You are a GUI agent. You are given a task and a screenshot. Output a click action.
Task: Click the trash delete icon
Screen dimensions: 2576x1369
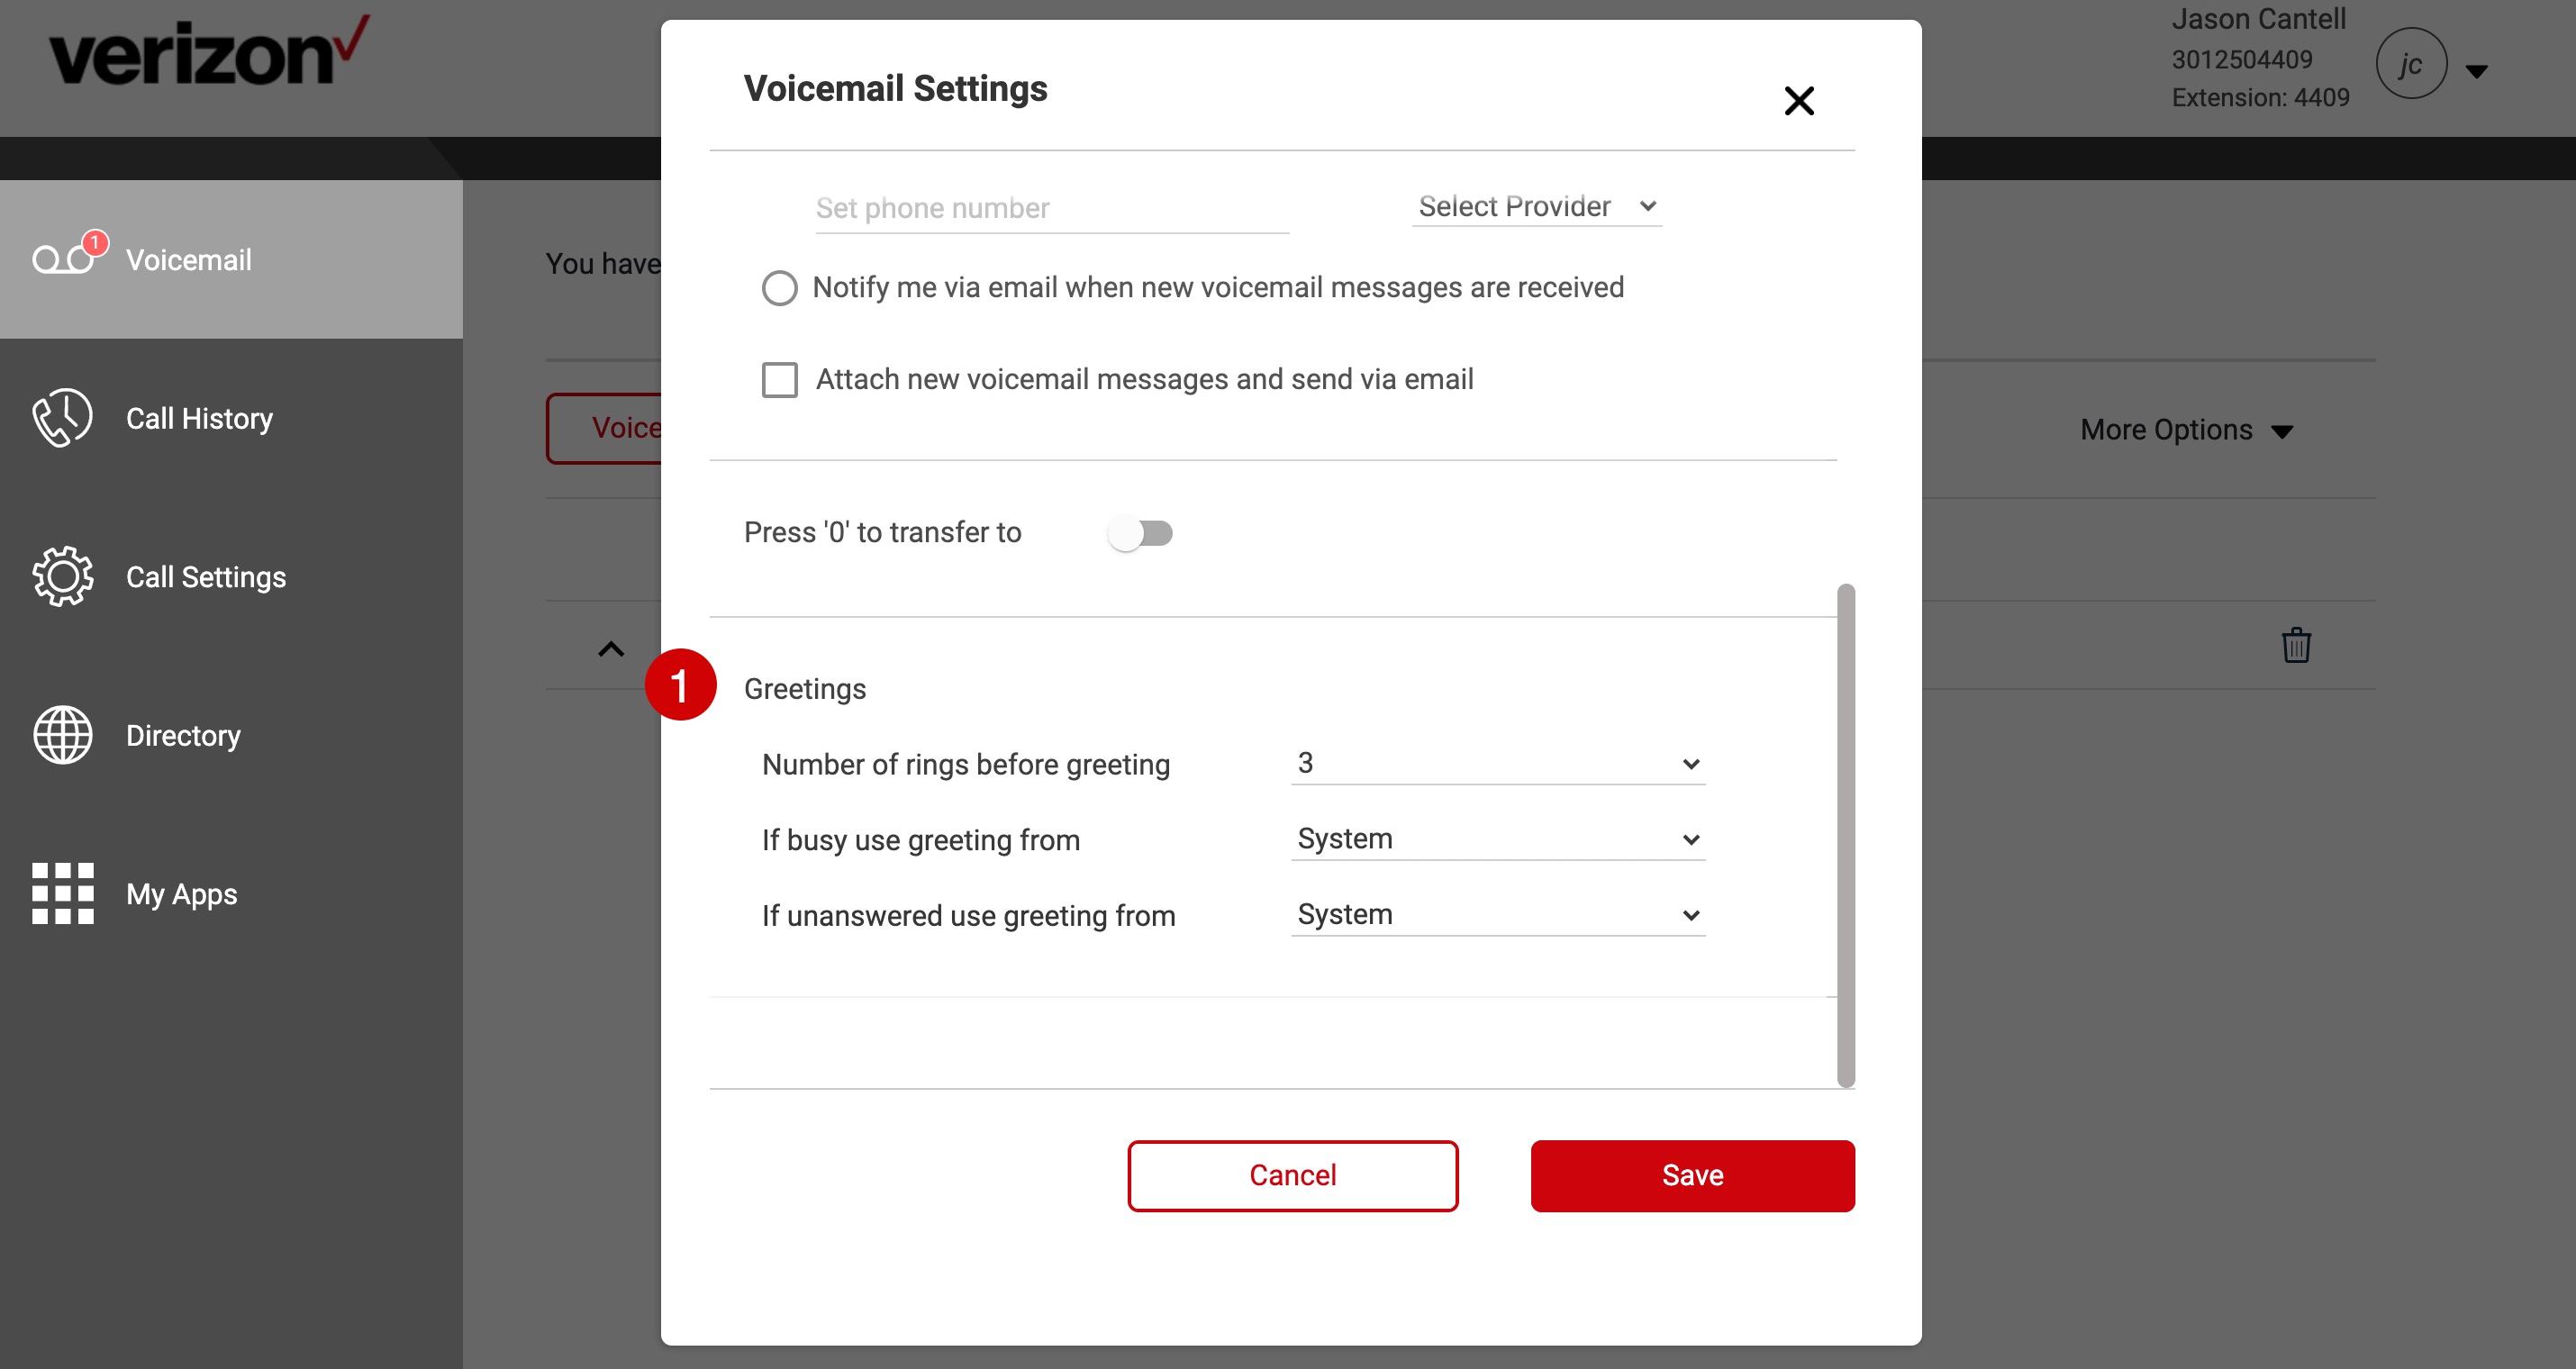pyautogui.click(x=2296, y=645)
